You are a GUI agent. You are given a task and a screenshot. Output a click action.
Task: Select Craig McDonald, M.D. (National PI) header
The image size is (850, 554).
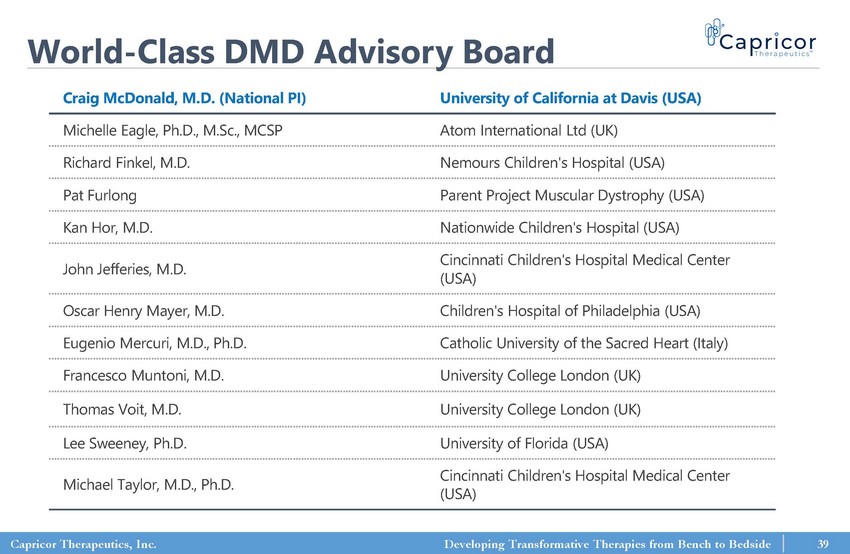[x=184, y=98]
